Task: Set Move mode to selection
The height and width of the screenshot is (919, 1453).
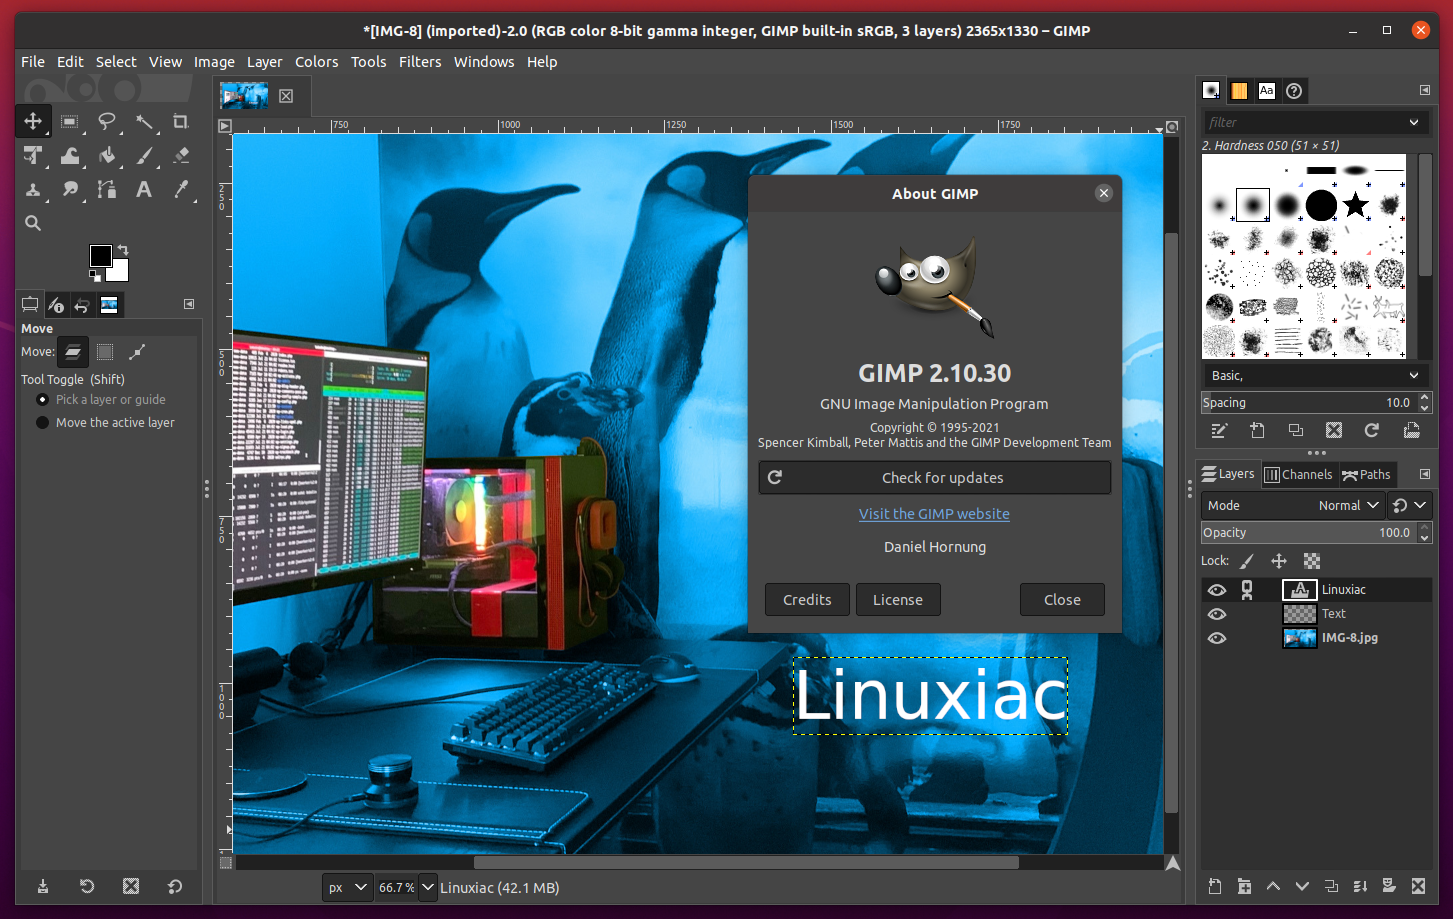Action: [105, 352]
